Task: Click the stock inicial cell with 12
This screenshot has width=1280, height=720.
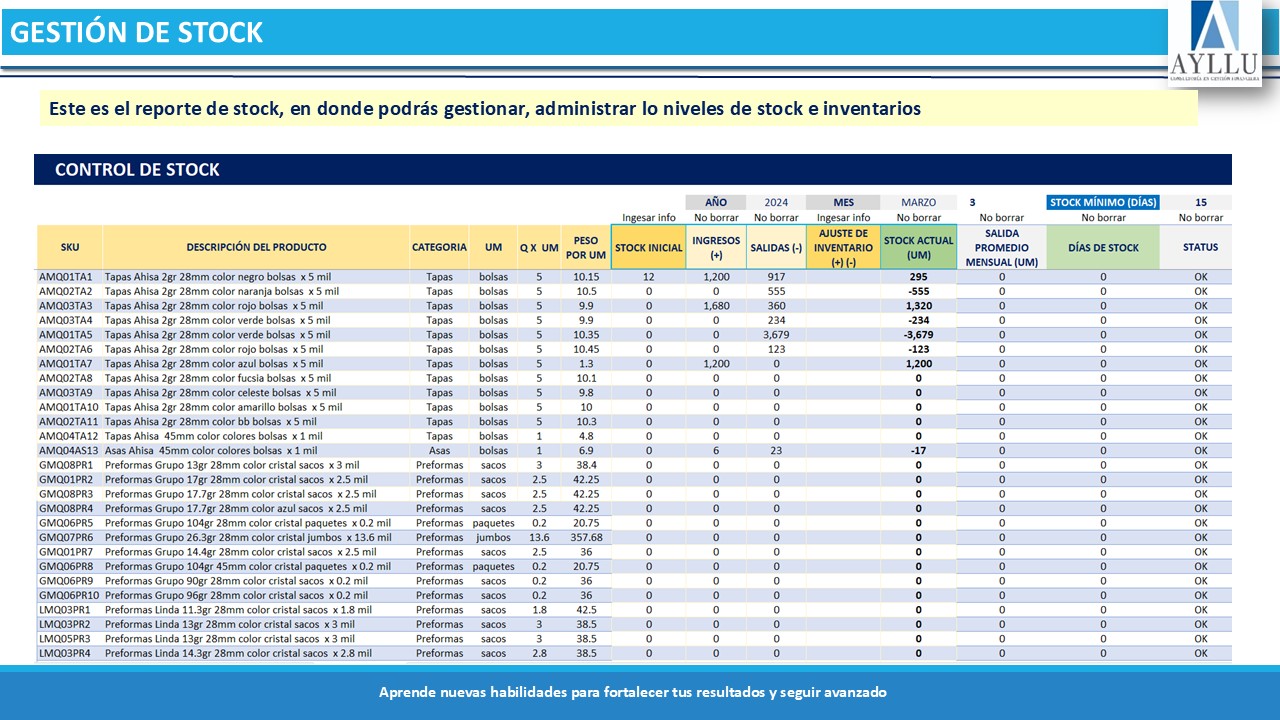Action: pyautogui.click(x=648, y=277)
